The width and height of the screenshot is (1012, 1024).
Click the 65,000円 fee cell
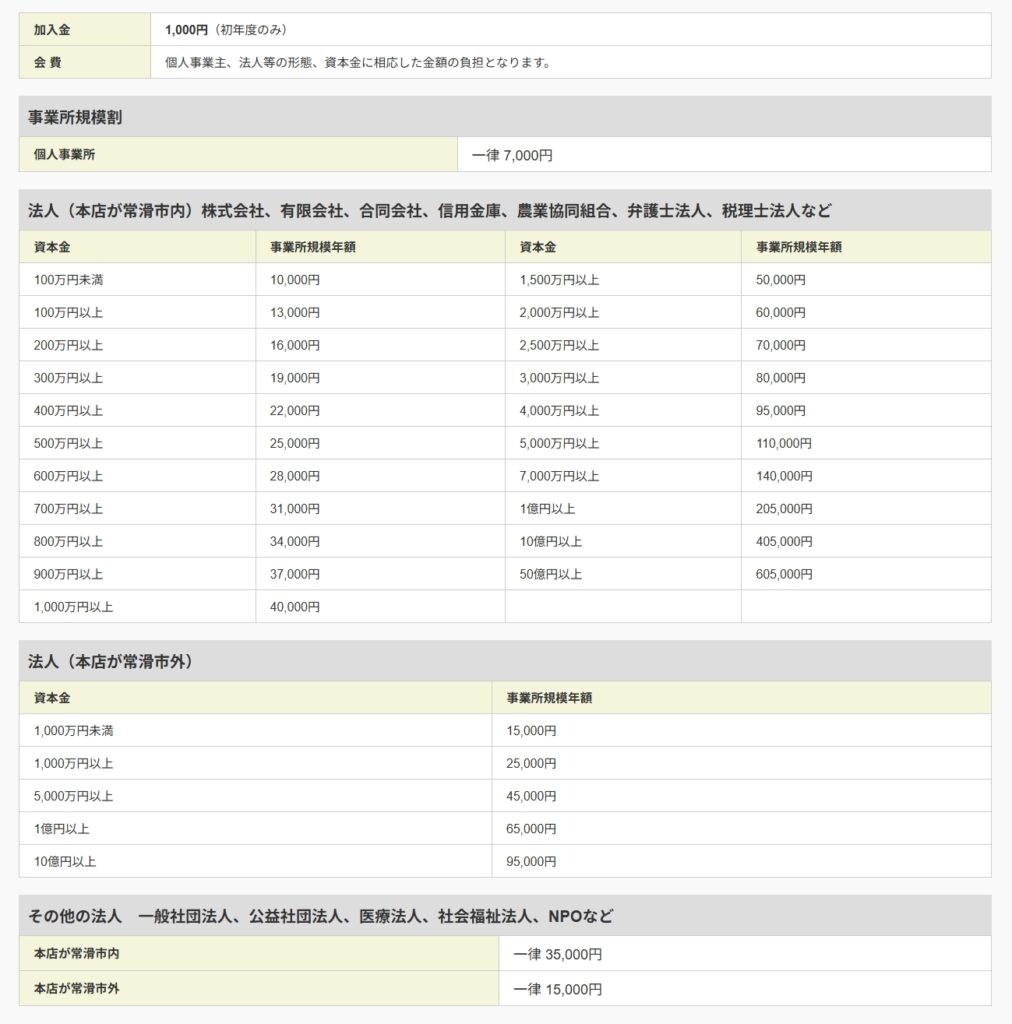pyautogui.click(x=531, y=829)
